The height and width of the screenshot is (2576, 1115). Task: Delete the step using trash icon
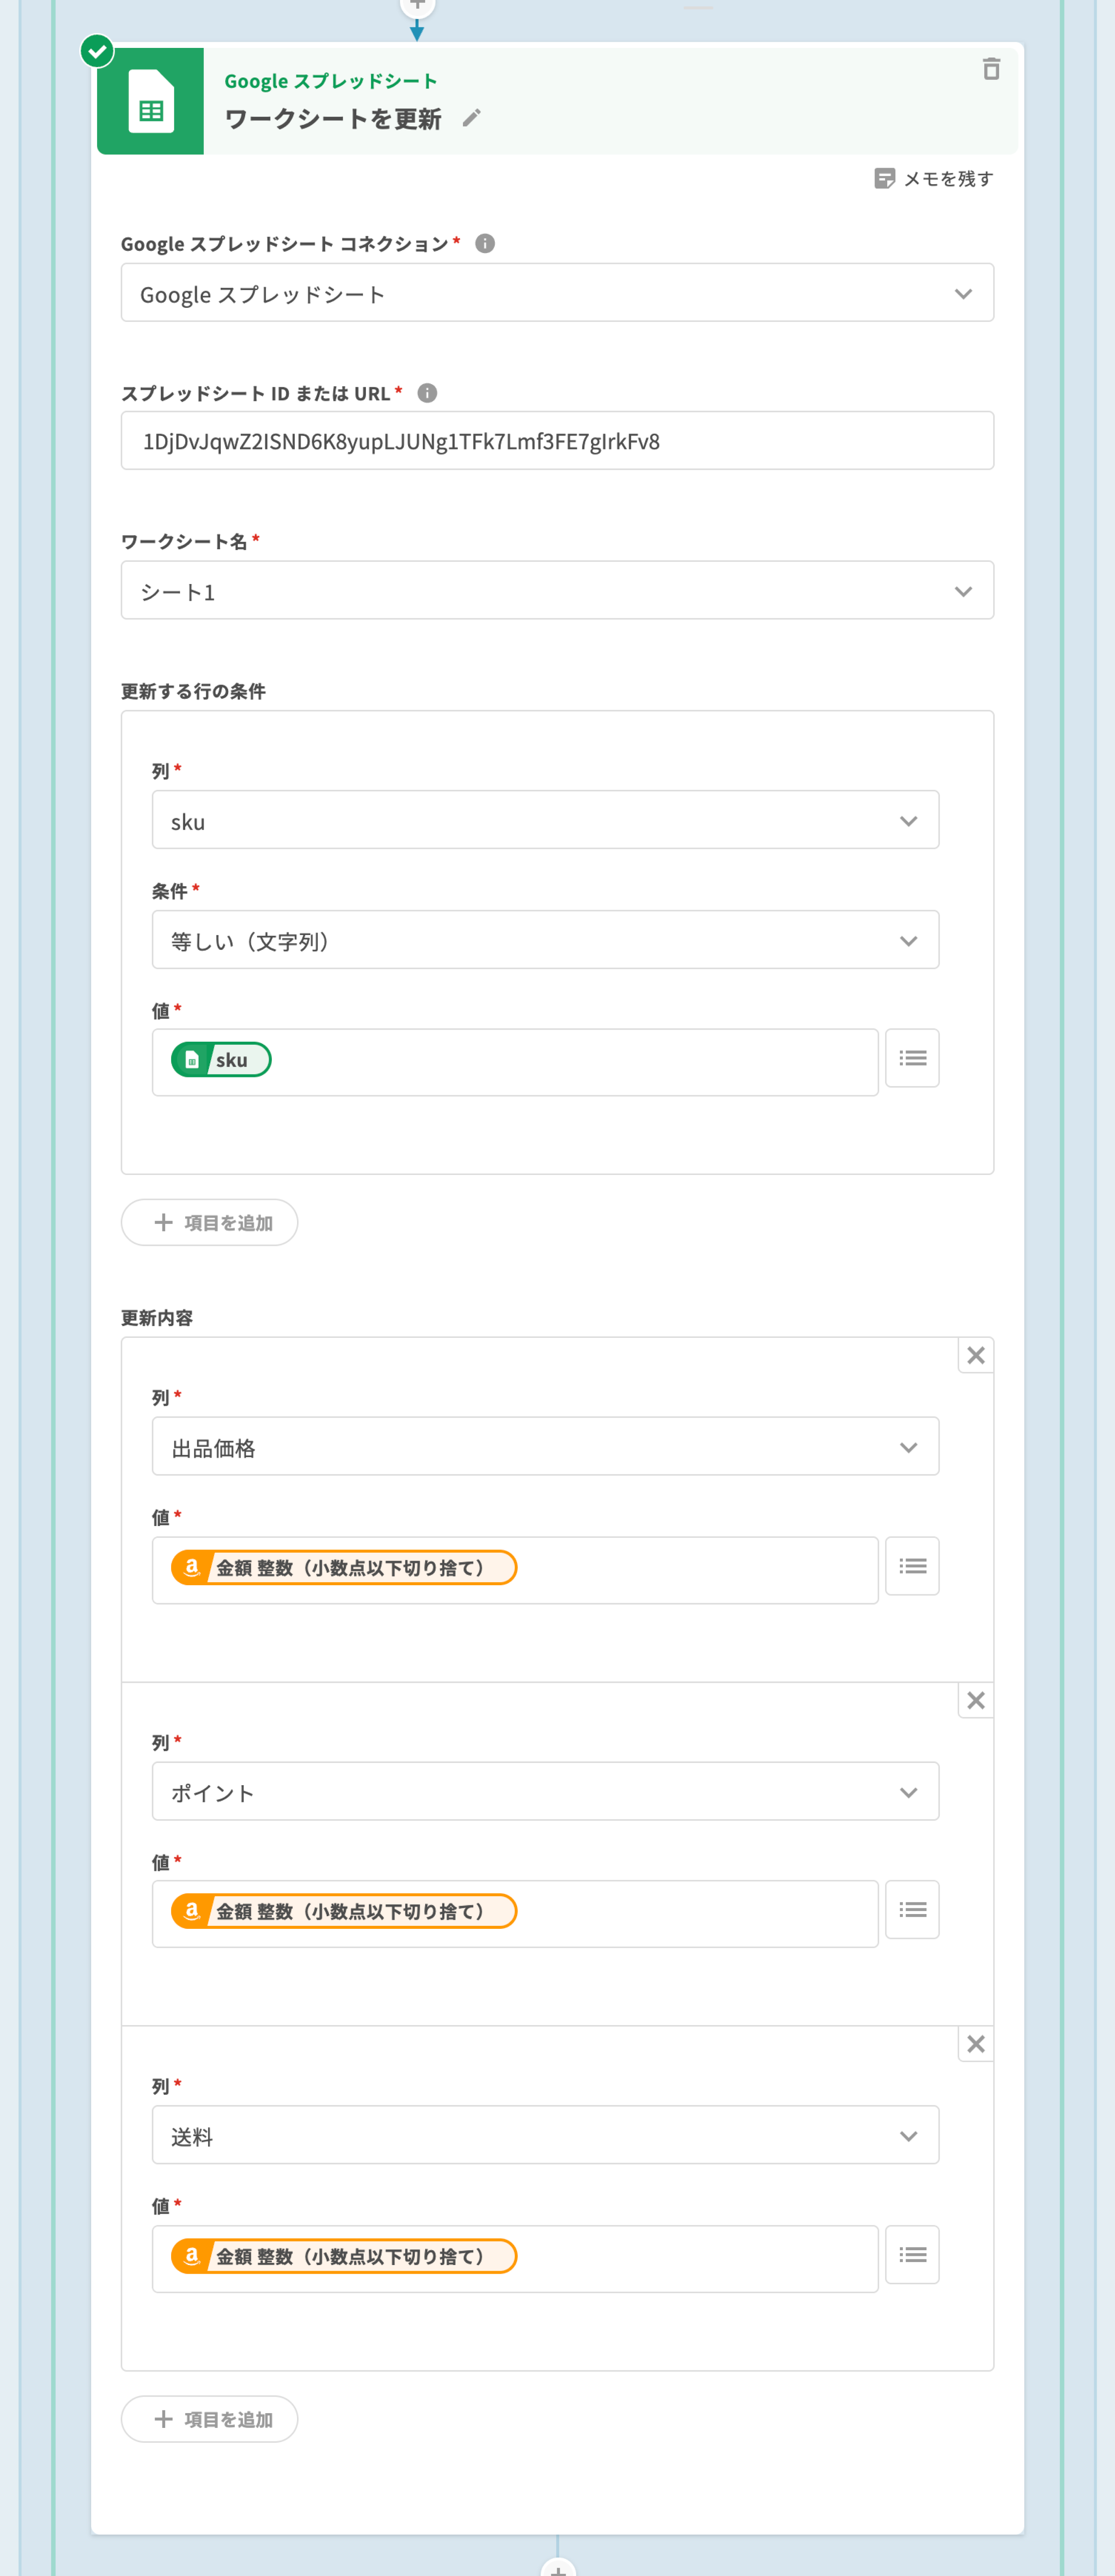[x=990, y=69]
